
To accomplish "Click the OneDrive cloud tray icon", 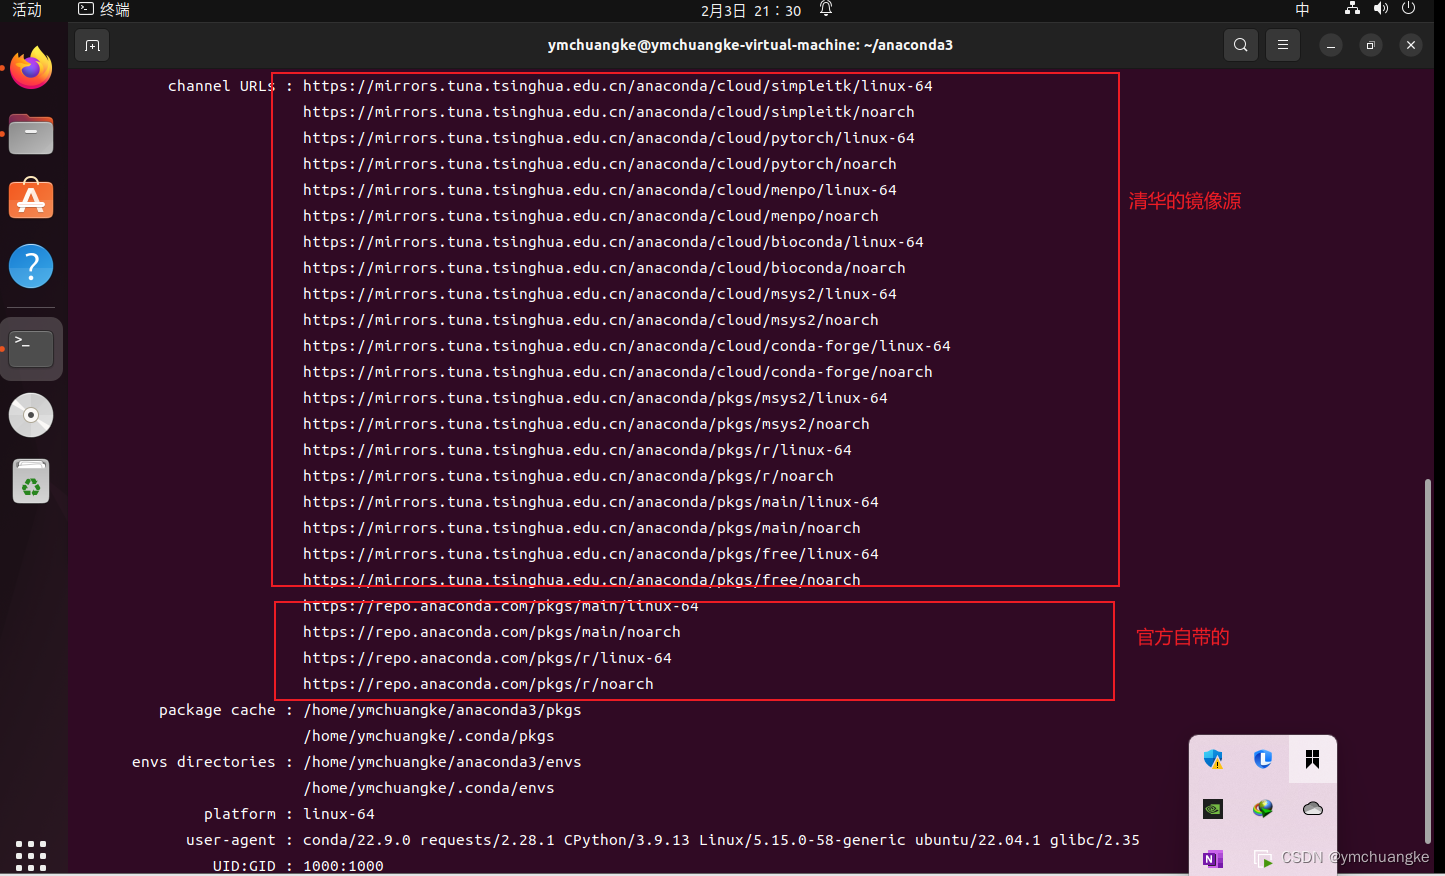I will (x=1312, y=808).
